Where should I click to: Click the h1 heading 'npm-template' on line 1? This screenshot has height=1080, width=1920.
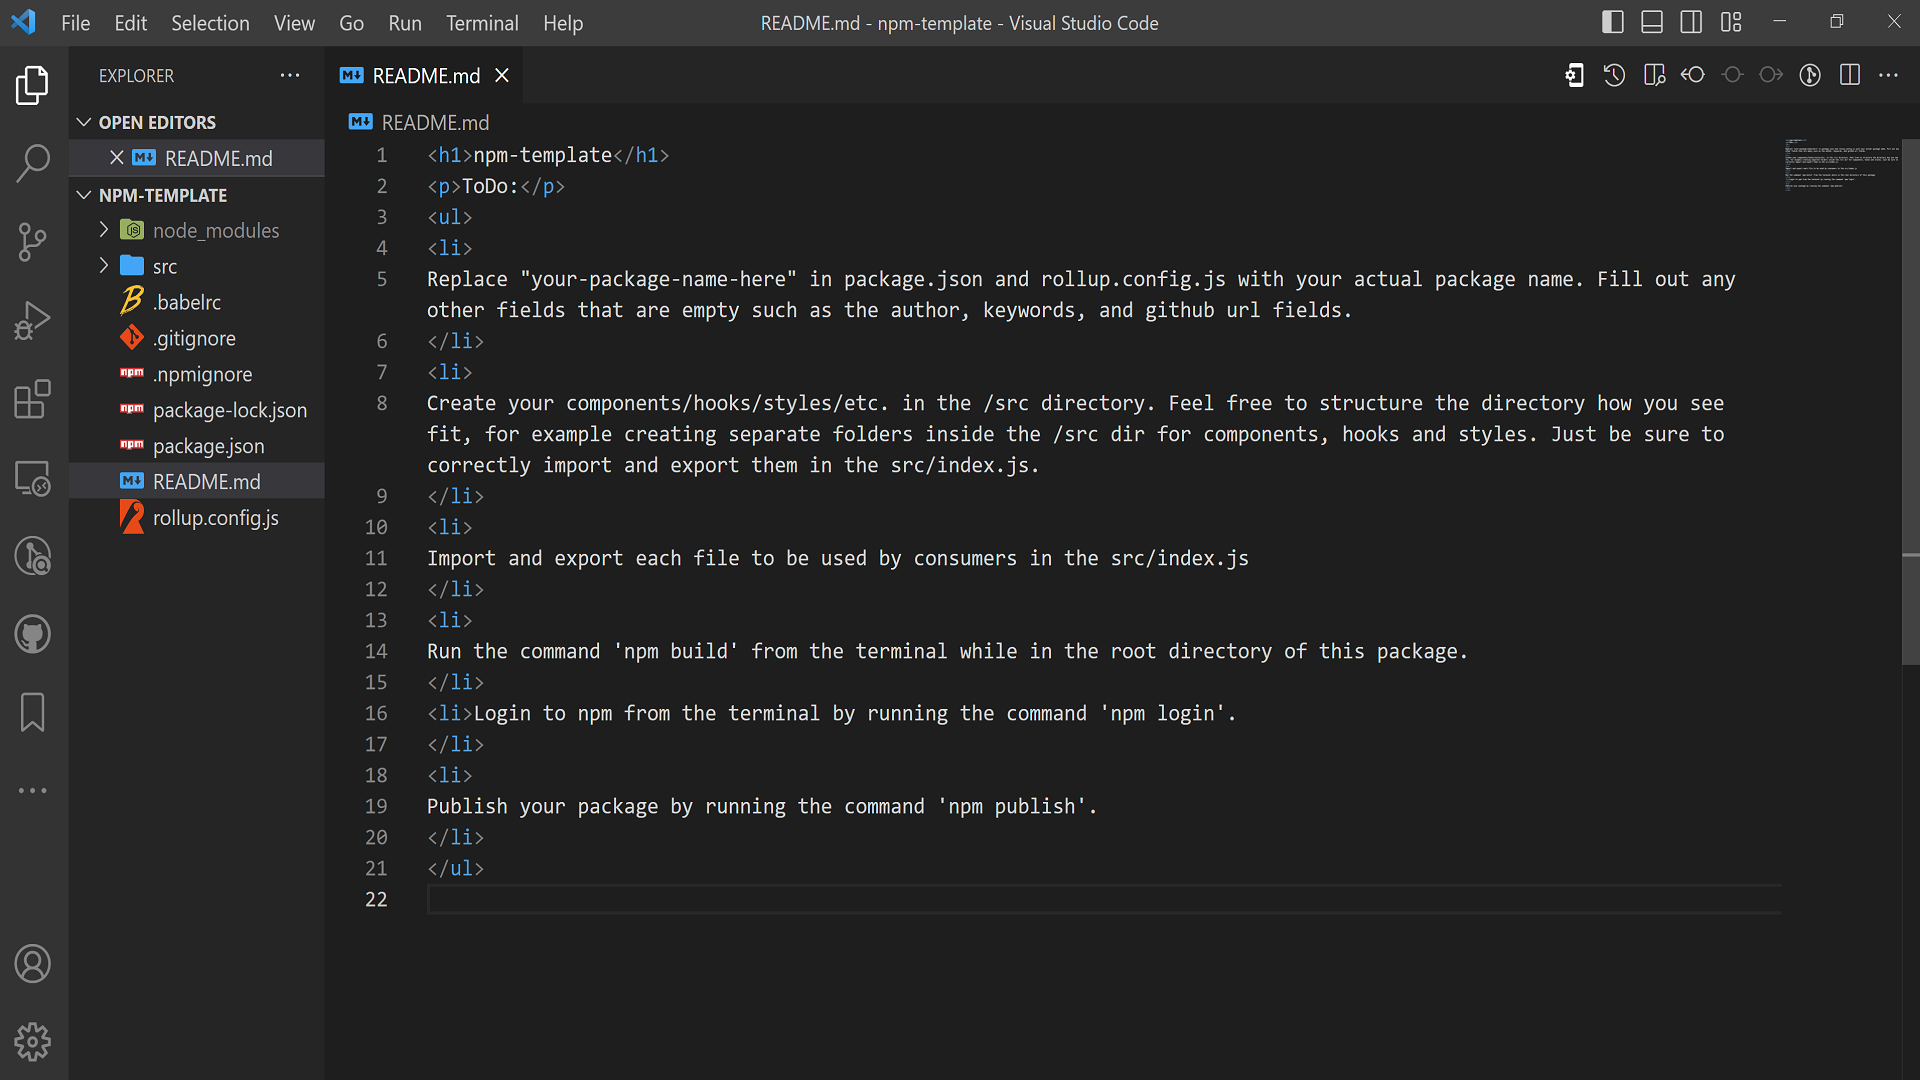tap(542, 155)
